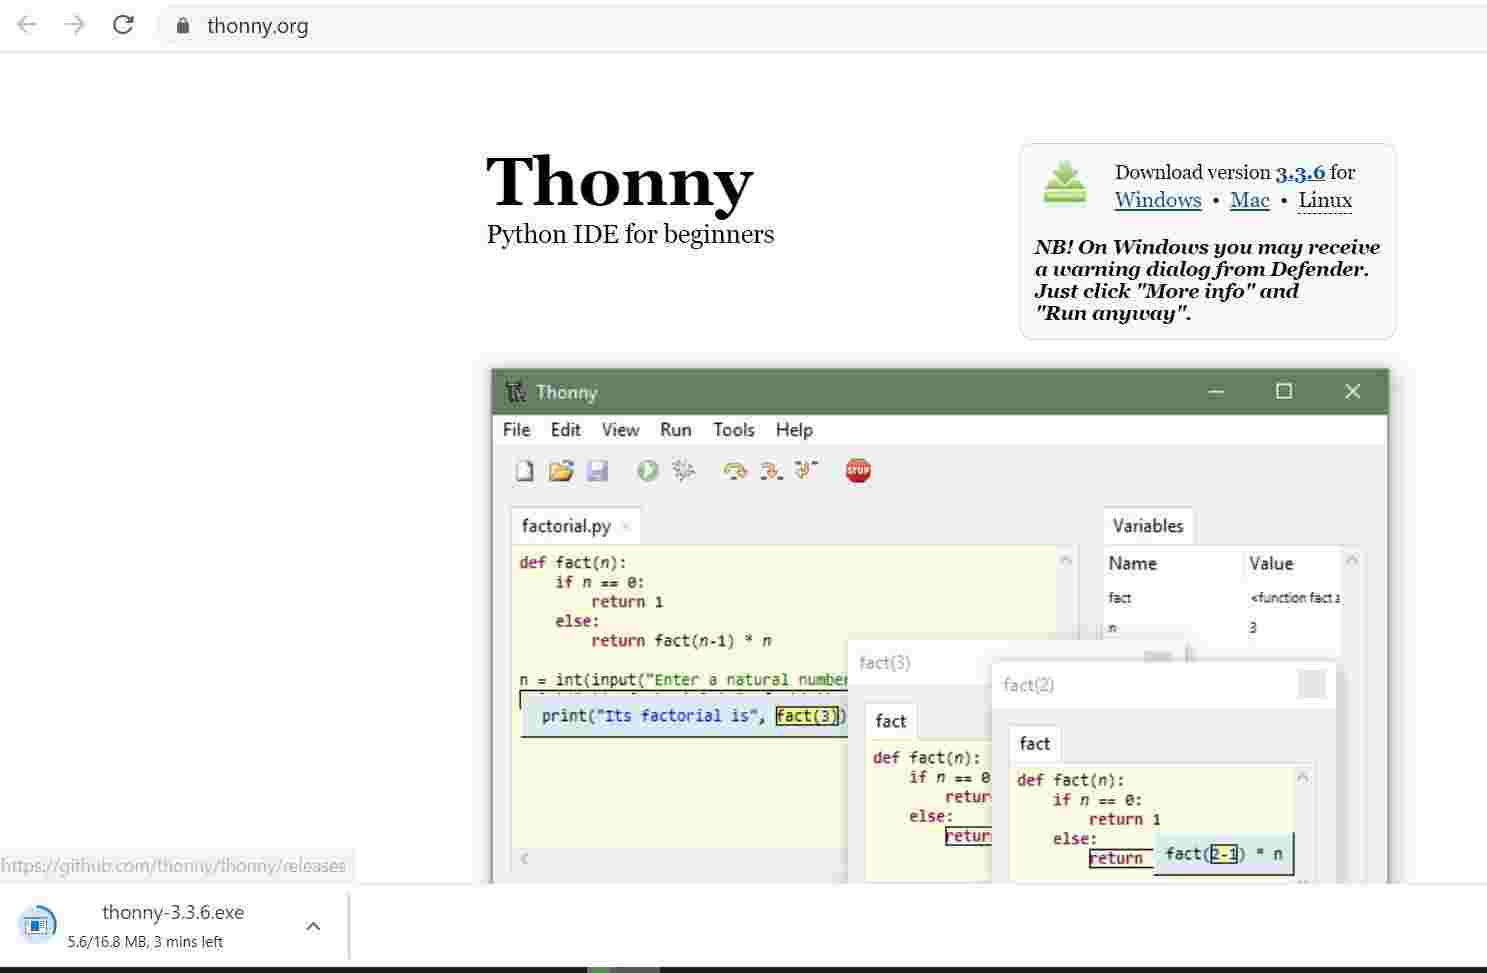Click the fact(2-1) * n evaluation box

point(1224,854)
